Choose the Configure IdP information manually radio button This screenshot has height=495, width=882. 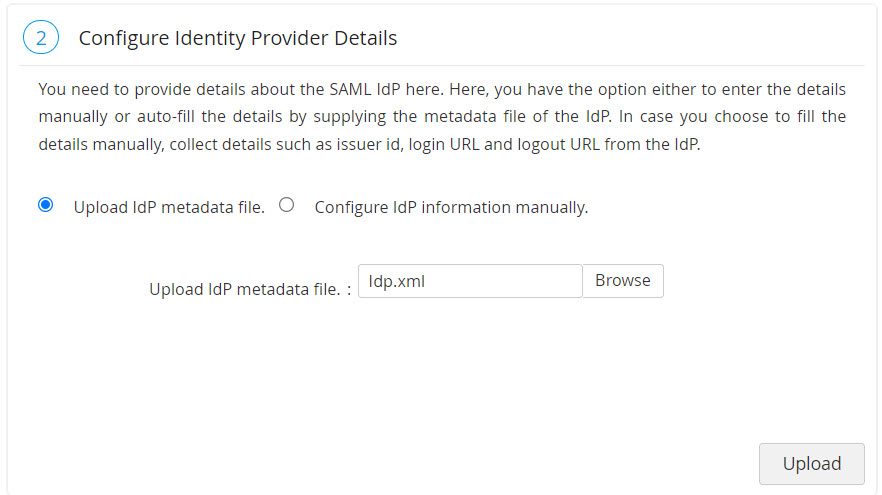click(x=287, y=205)
